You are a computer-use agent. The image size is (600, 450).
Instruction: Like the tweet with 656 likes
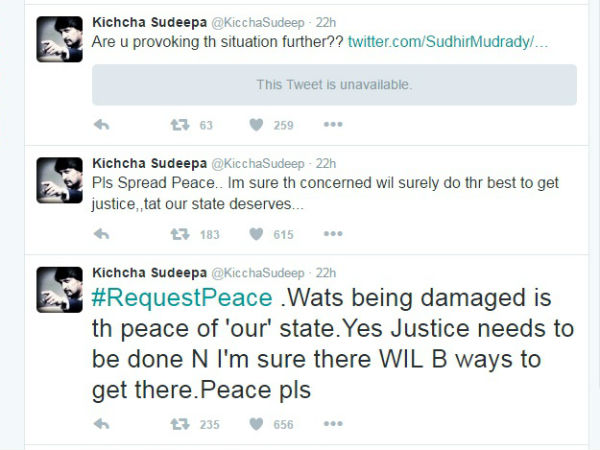pos(256,424)
